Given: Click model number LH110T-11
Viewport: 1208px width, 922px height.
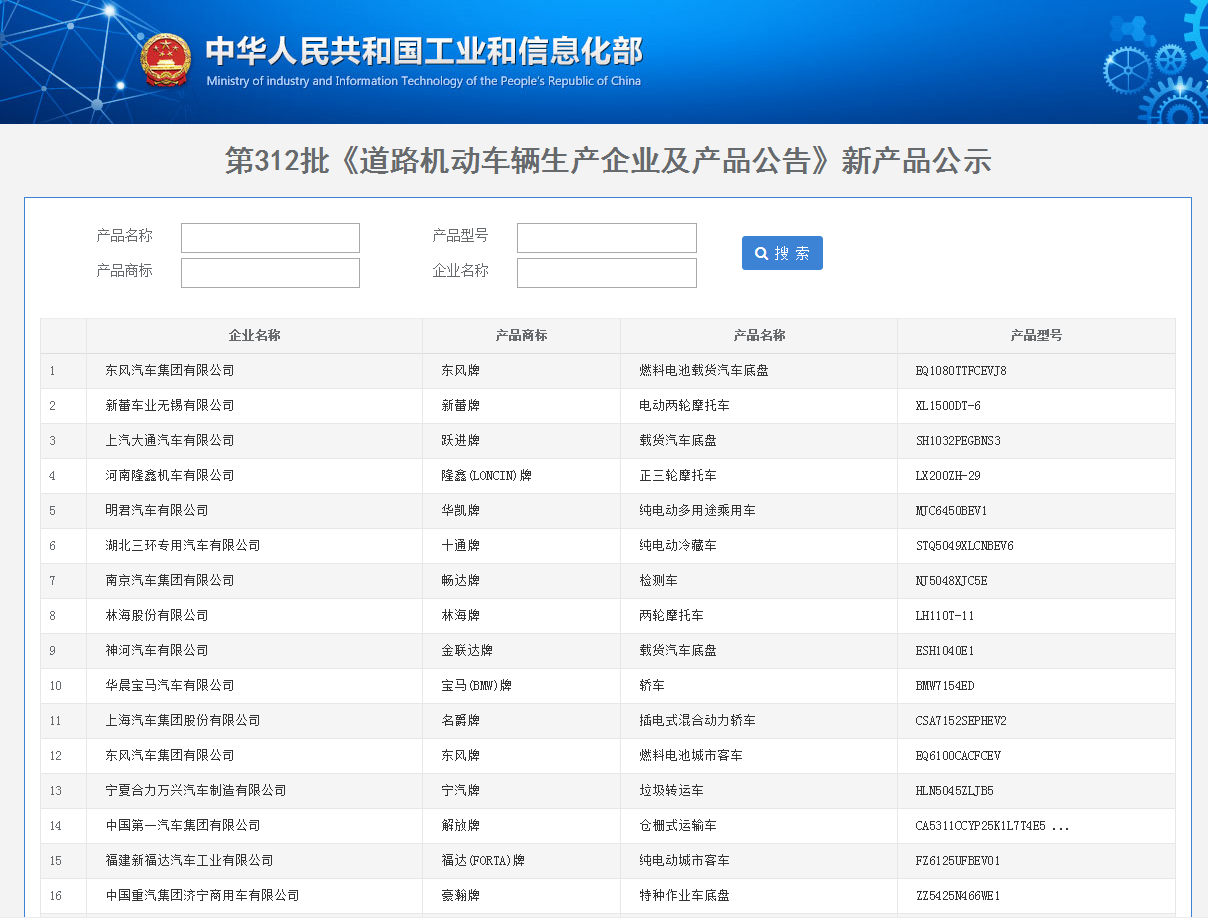Looking at the screenshot, I should tap(945, 616).
